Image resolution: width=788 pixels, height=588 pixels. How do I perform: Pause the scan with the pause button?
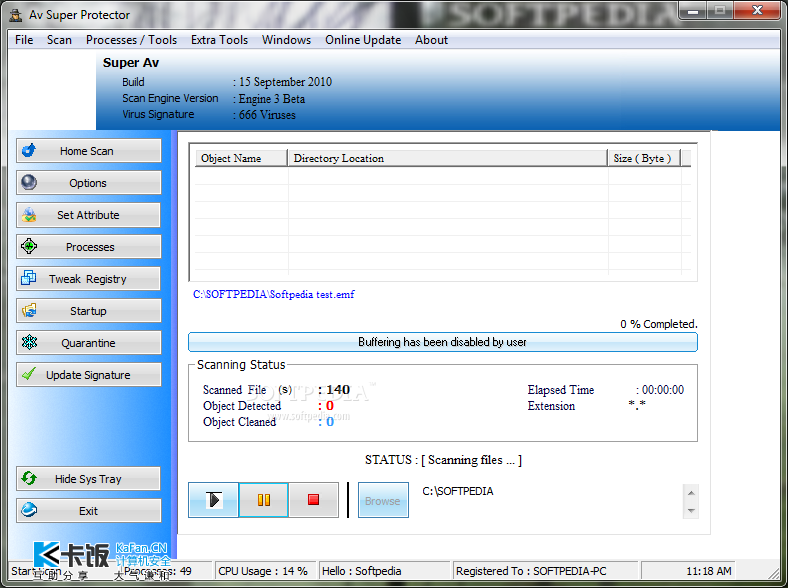264,500
